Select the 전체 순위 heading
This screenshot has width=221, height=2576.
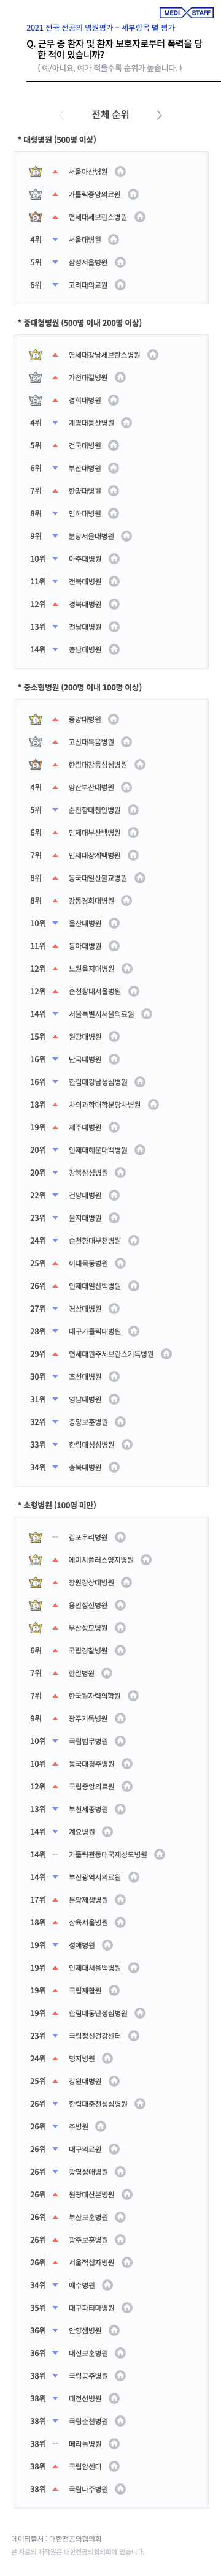[x=110, y=115]
